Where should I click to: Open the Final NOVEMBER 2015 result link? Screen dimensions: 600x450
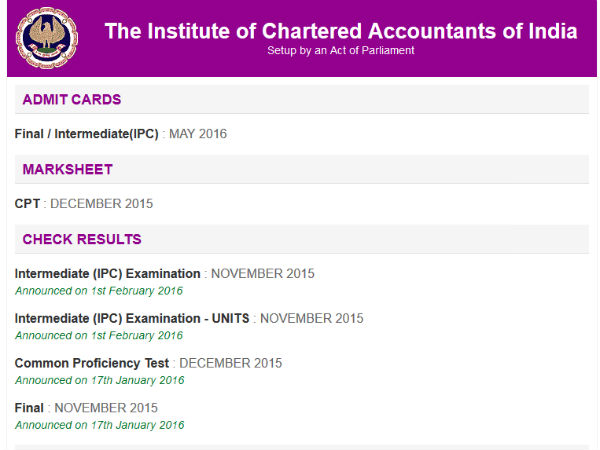(30, 408)
